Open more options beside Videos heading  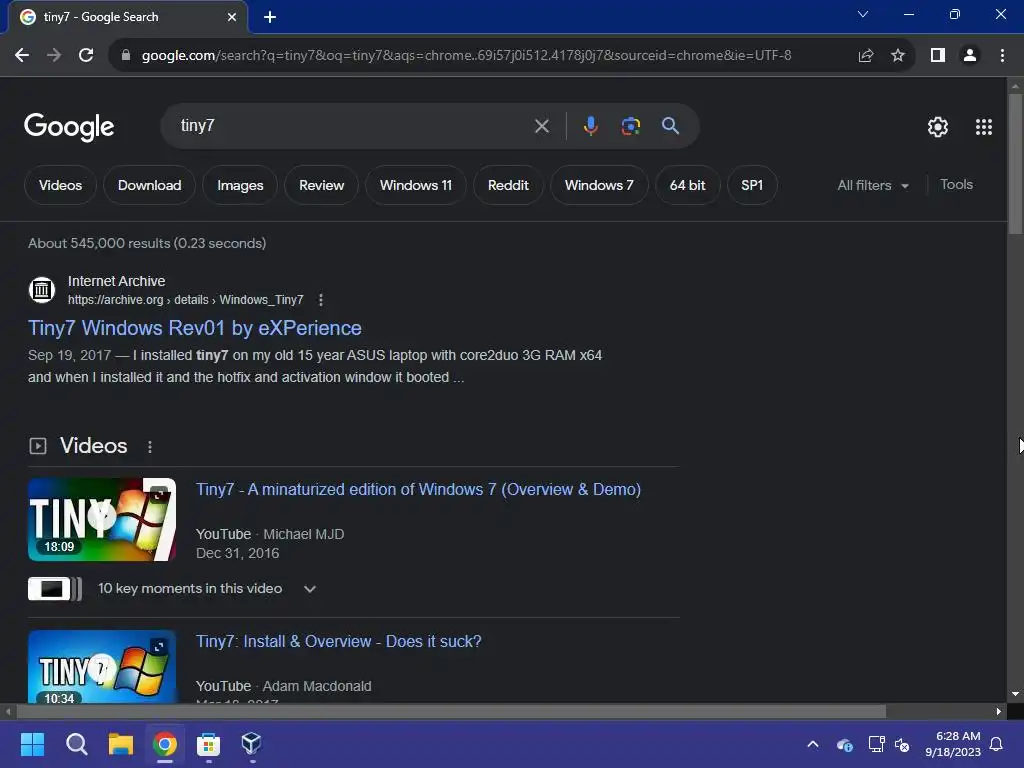pos(150,447)
